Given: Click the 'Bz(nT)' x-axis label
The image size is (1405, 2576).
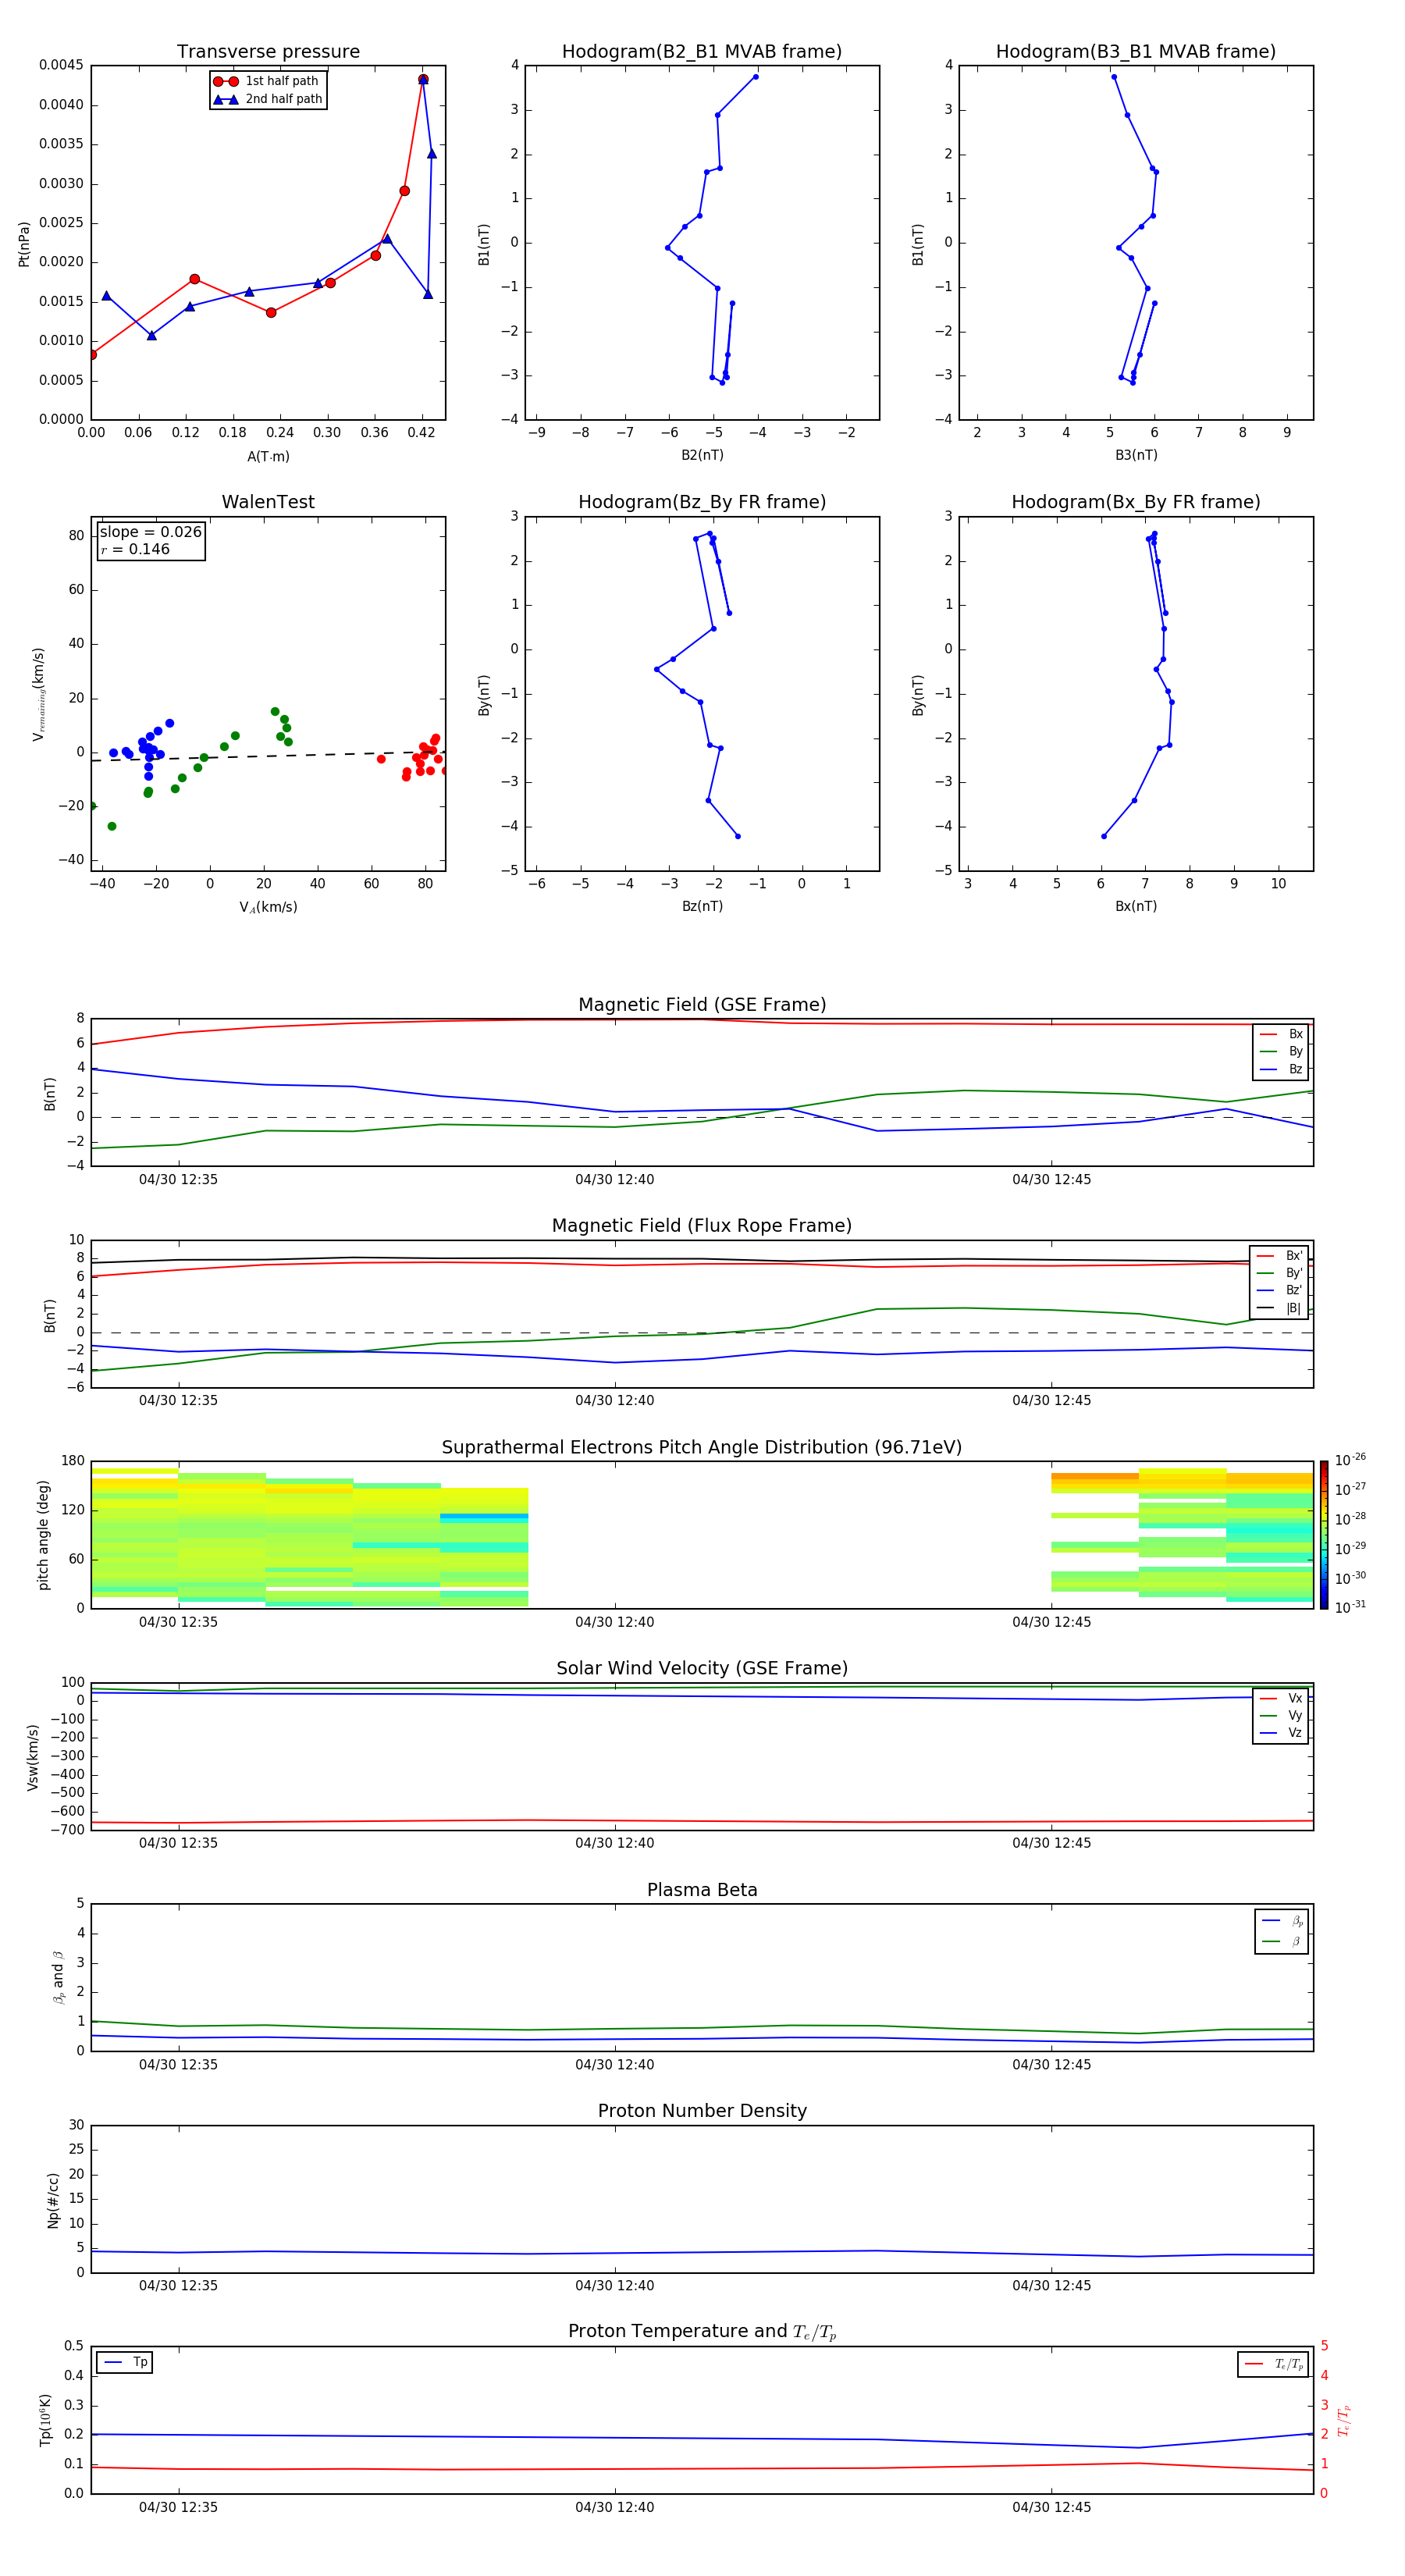Looking at the screenshot, I should [702, 906].
